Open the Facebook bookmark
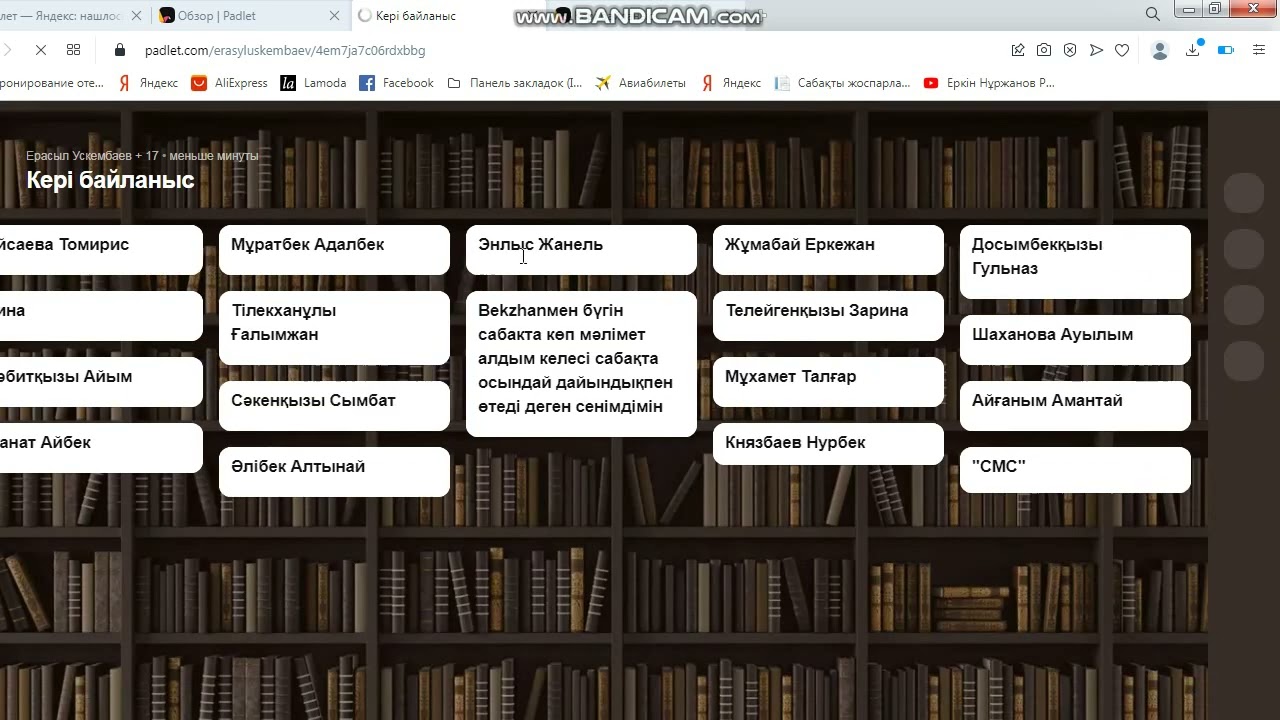1280x720 pixels. [397, 83]
